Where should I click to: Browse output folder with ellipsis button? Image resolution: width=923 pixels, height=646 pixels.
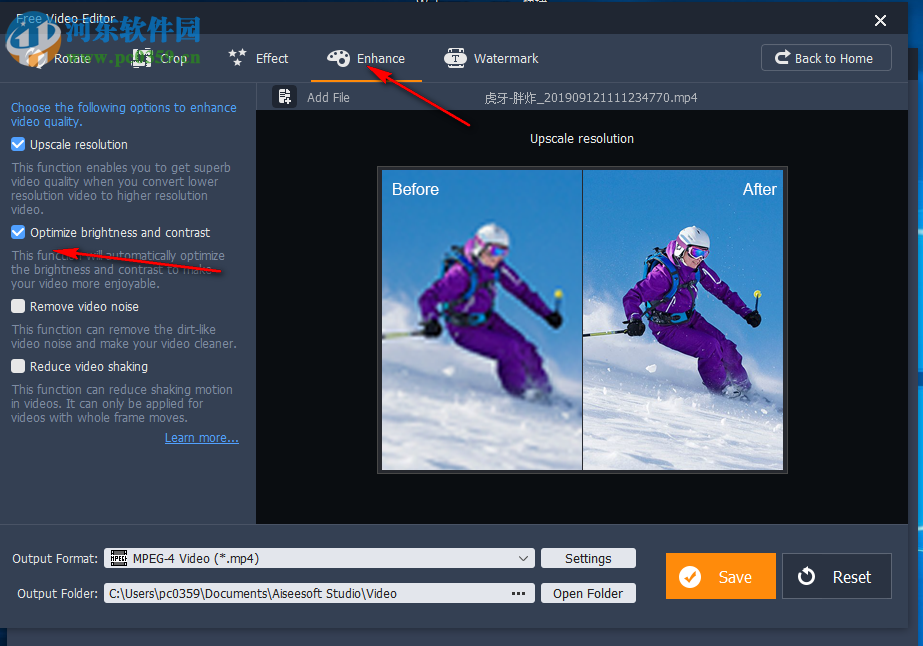[518, 593]
